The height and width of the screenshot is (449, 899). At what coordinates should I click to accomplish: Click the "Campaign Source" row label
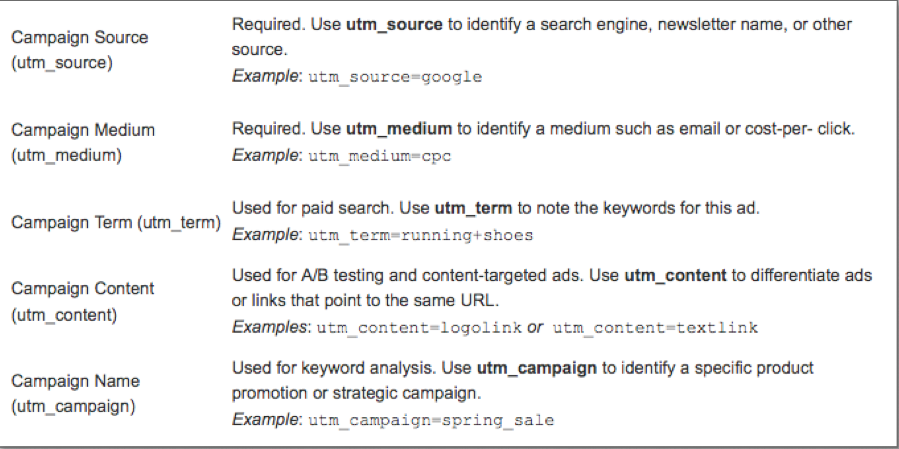80,37
